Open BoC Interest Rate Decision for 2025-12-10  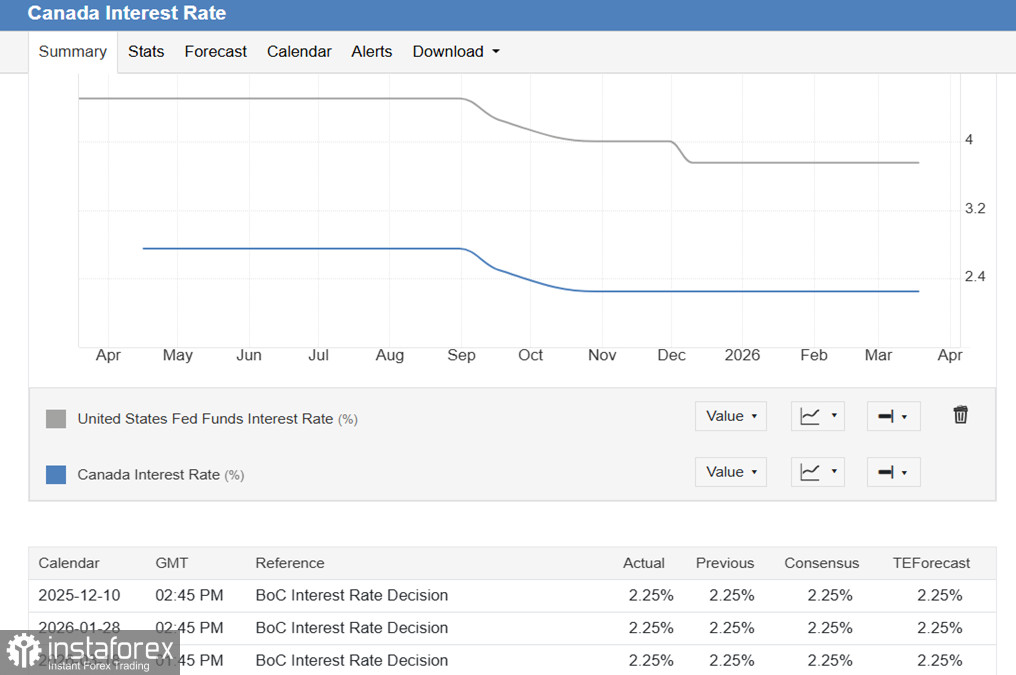[x=351, y=595]
